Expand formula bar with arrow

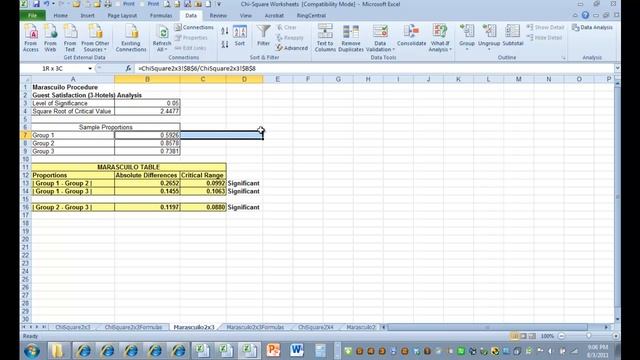click(617, 69)
